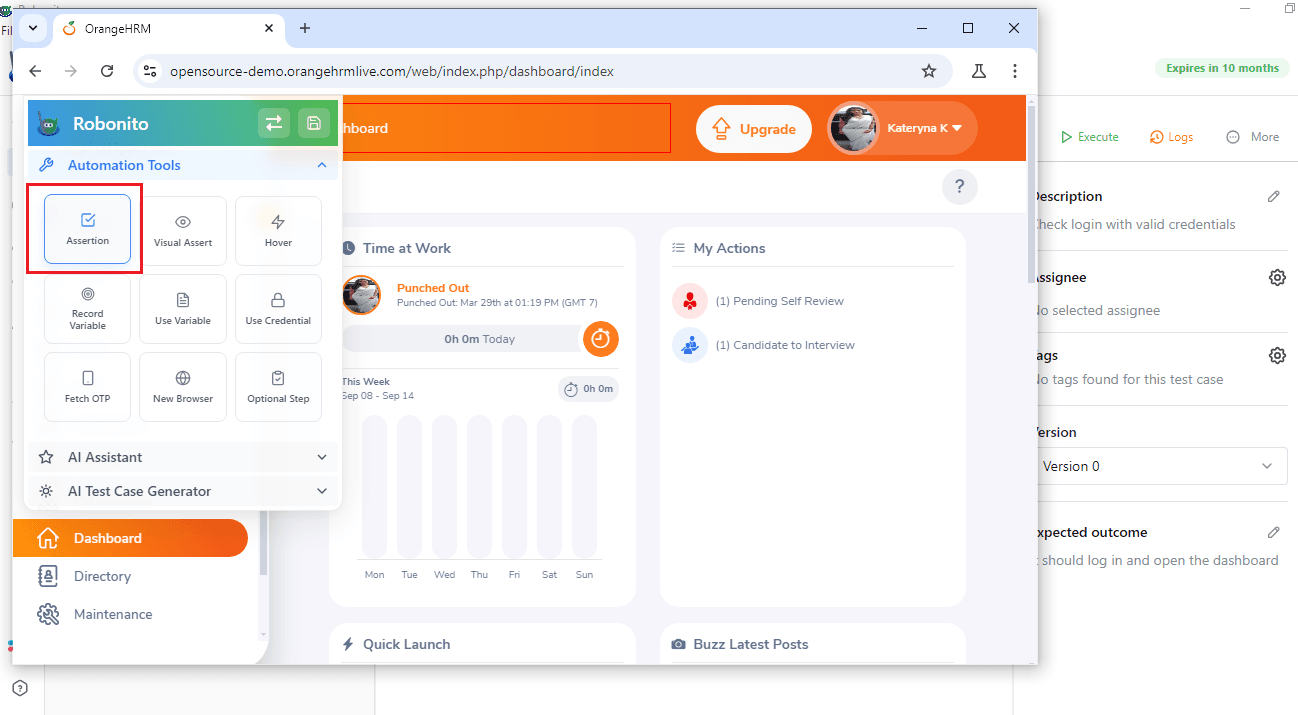Select the Assertion automation tool
Viewport: 1298px width, 715px height.
pyautogui.click(x=88, y=229)
